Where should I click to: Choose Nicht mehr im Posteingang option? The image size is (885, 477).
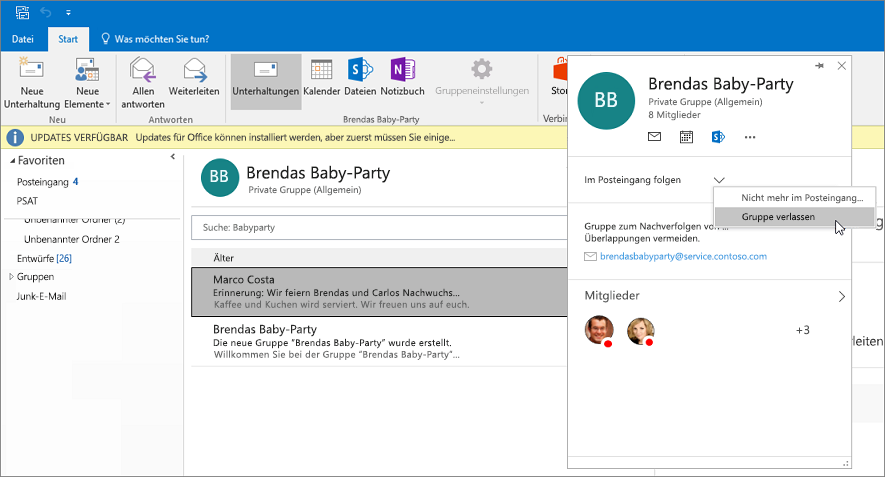pyautogui.click(x=795, y=198)
